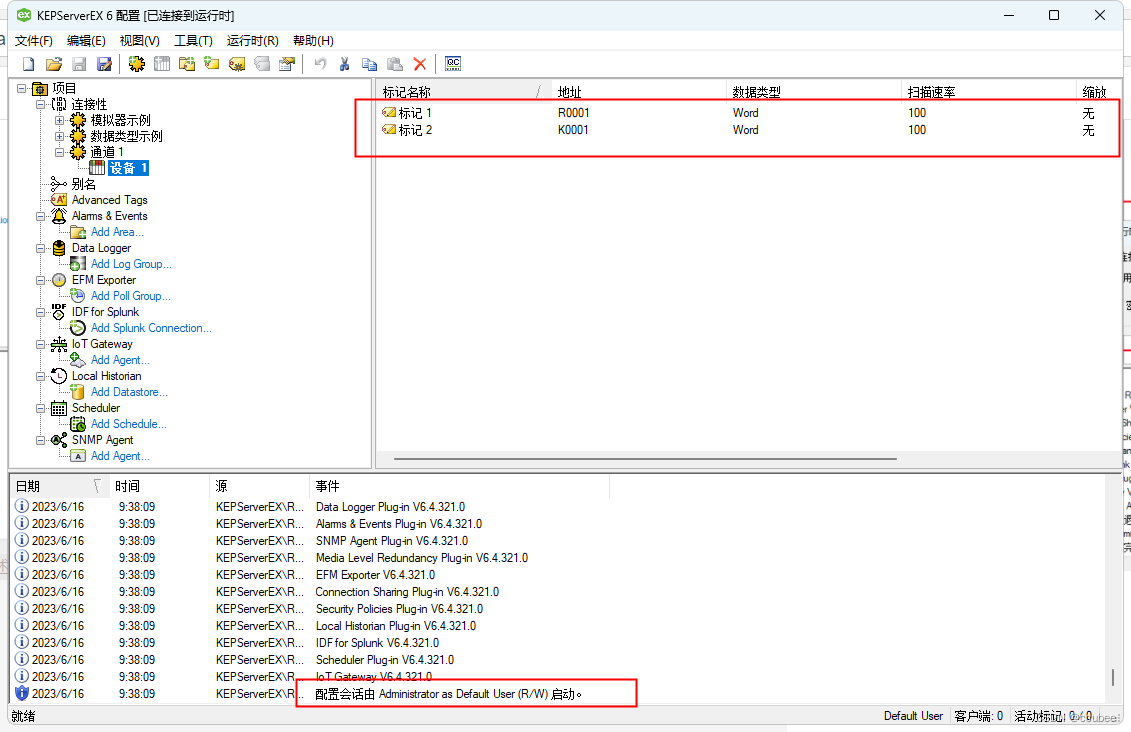Open the 运行时(R) menu
Image resolution: width=1131 pixels, height=732 pixels.
[x=252, y=40]
